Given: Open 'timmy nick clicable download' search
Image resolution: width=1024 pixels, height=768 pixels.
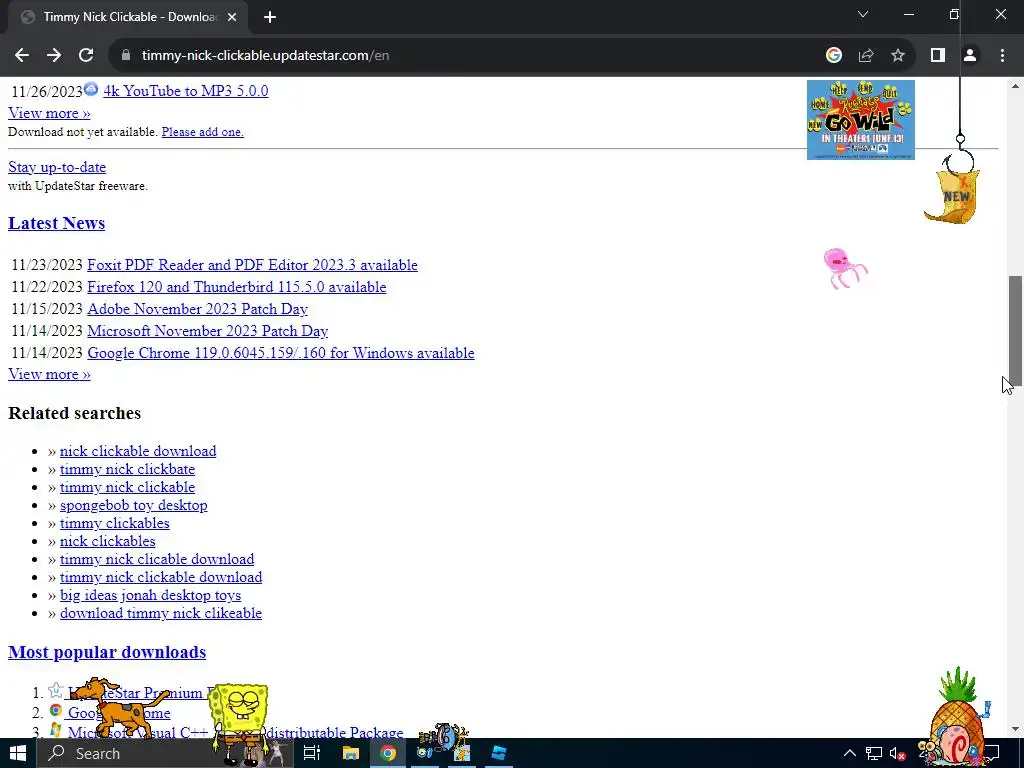Looking at the screenshot, I should [157, 560].
